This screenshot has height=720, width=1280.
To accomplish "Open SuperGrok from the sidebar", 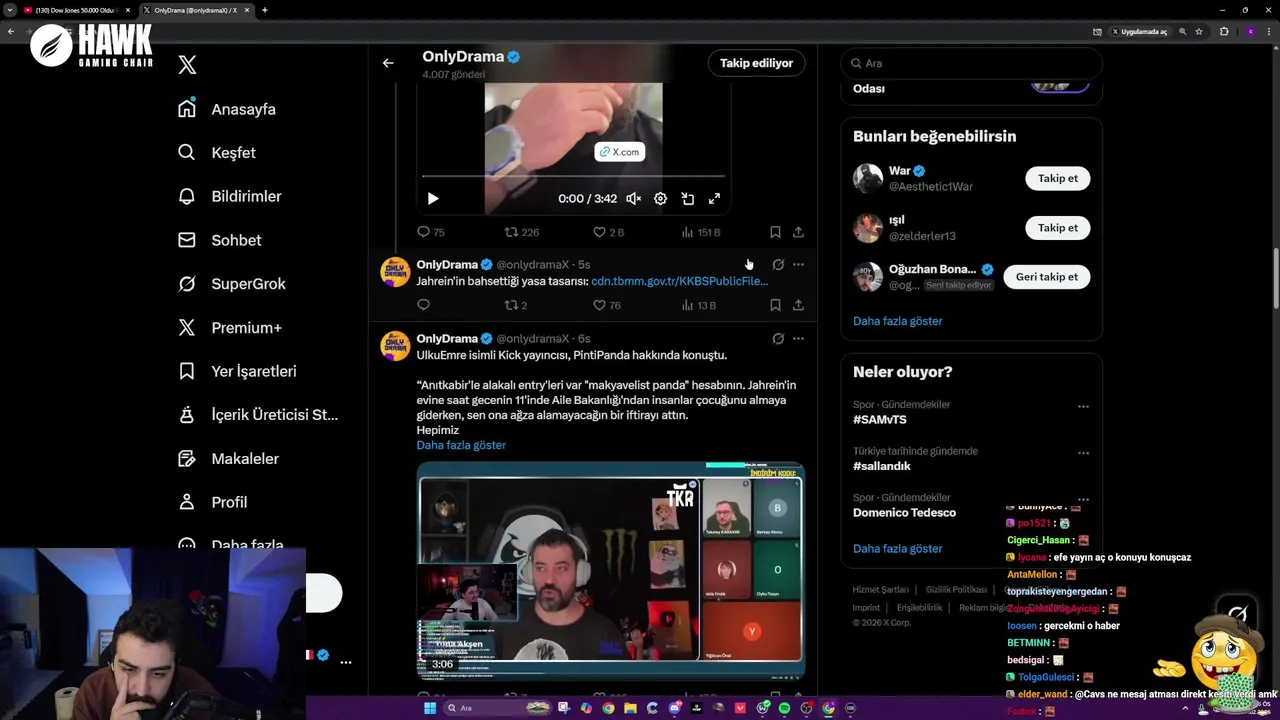I will pos(232,284).
